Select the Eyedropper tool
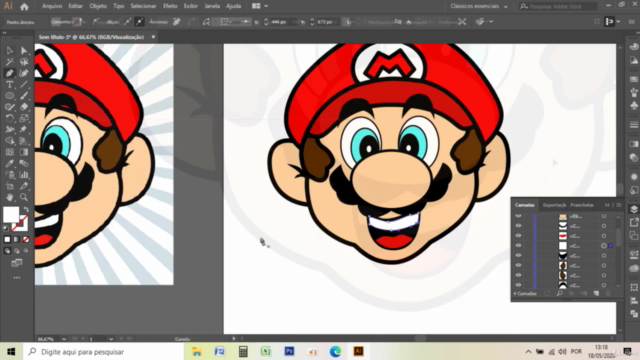Screen dimensions: 640x360 (9, 164)
